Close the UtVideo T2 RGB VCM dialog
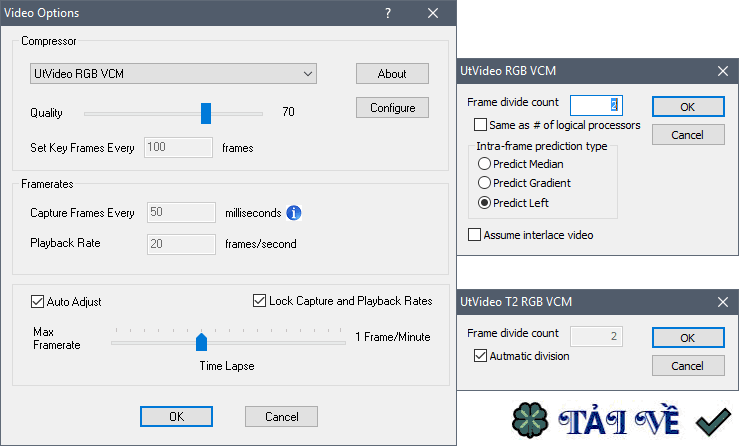 click(x=723, y=302)
